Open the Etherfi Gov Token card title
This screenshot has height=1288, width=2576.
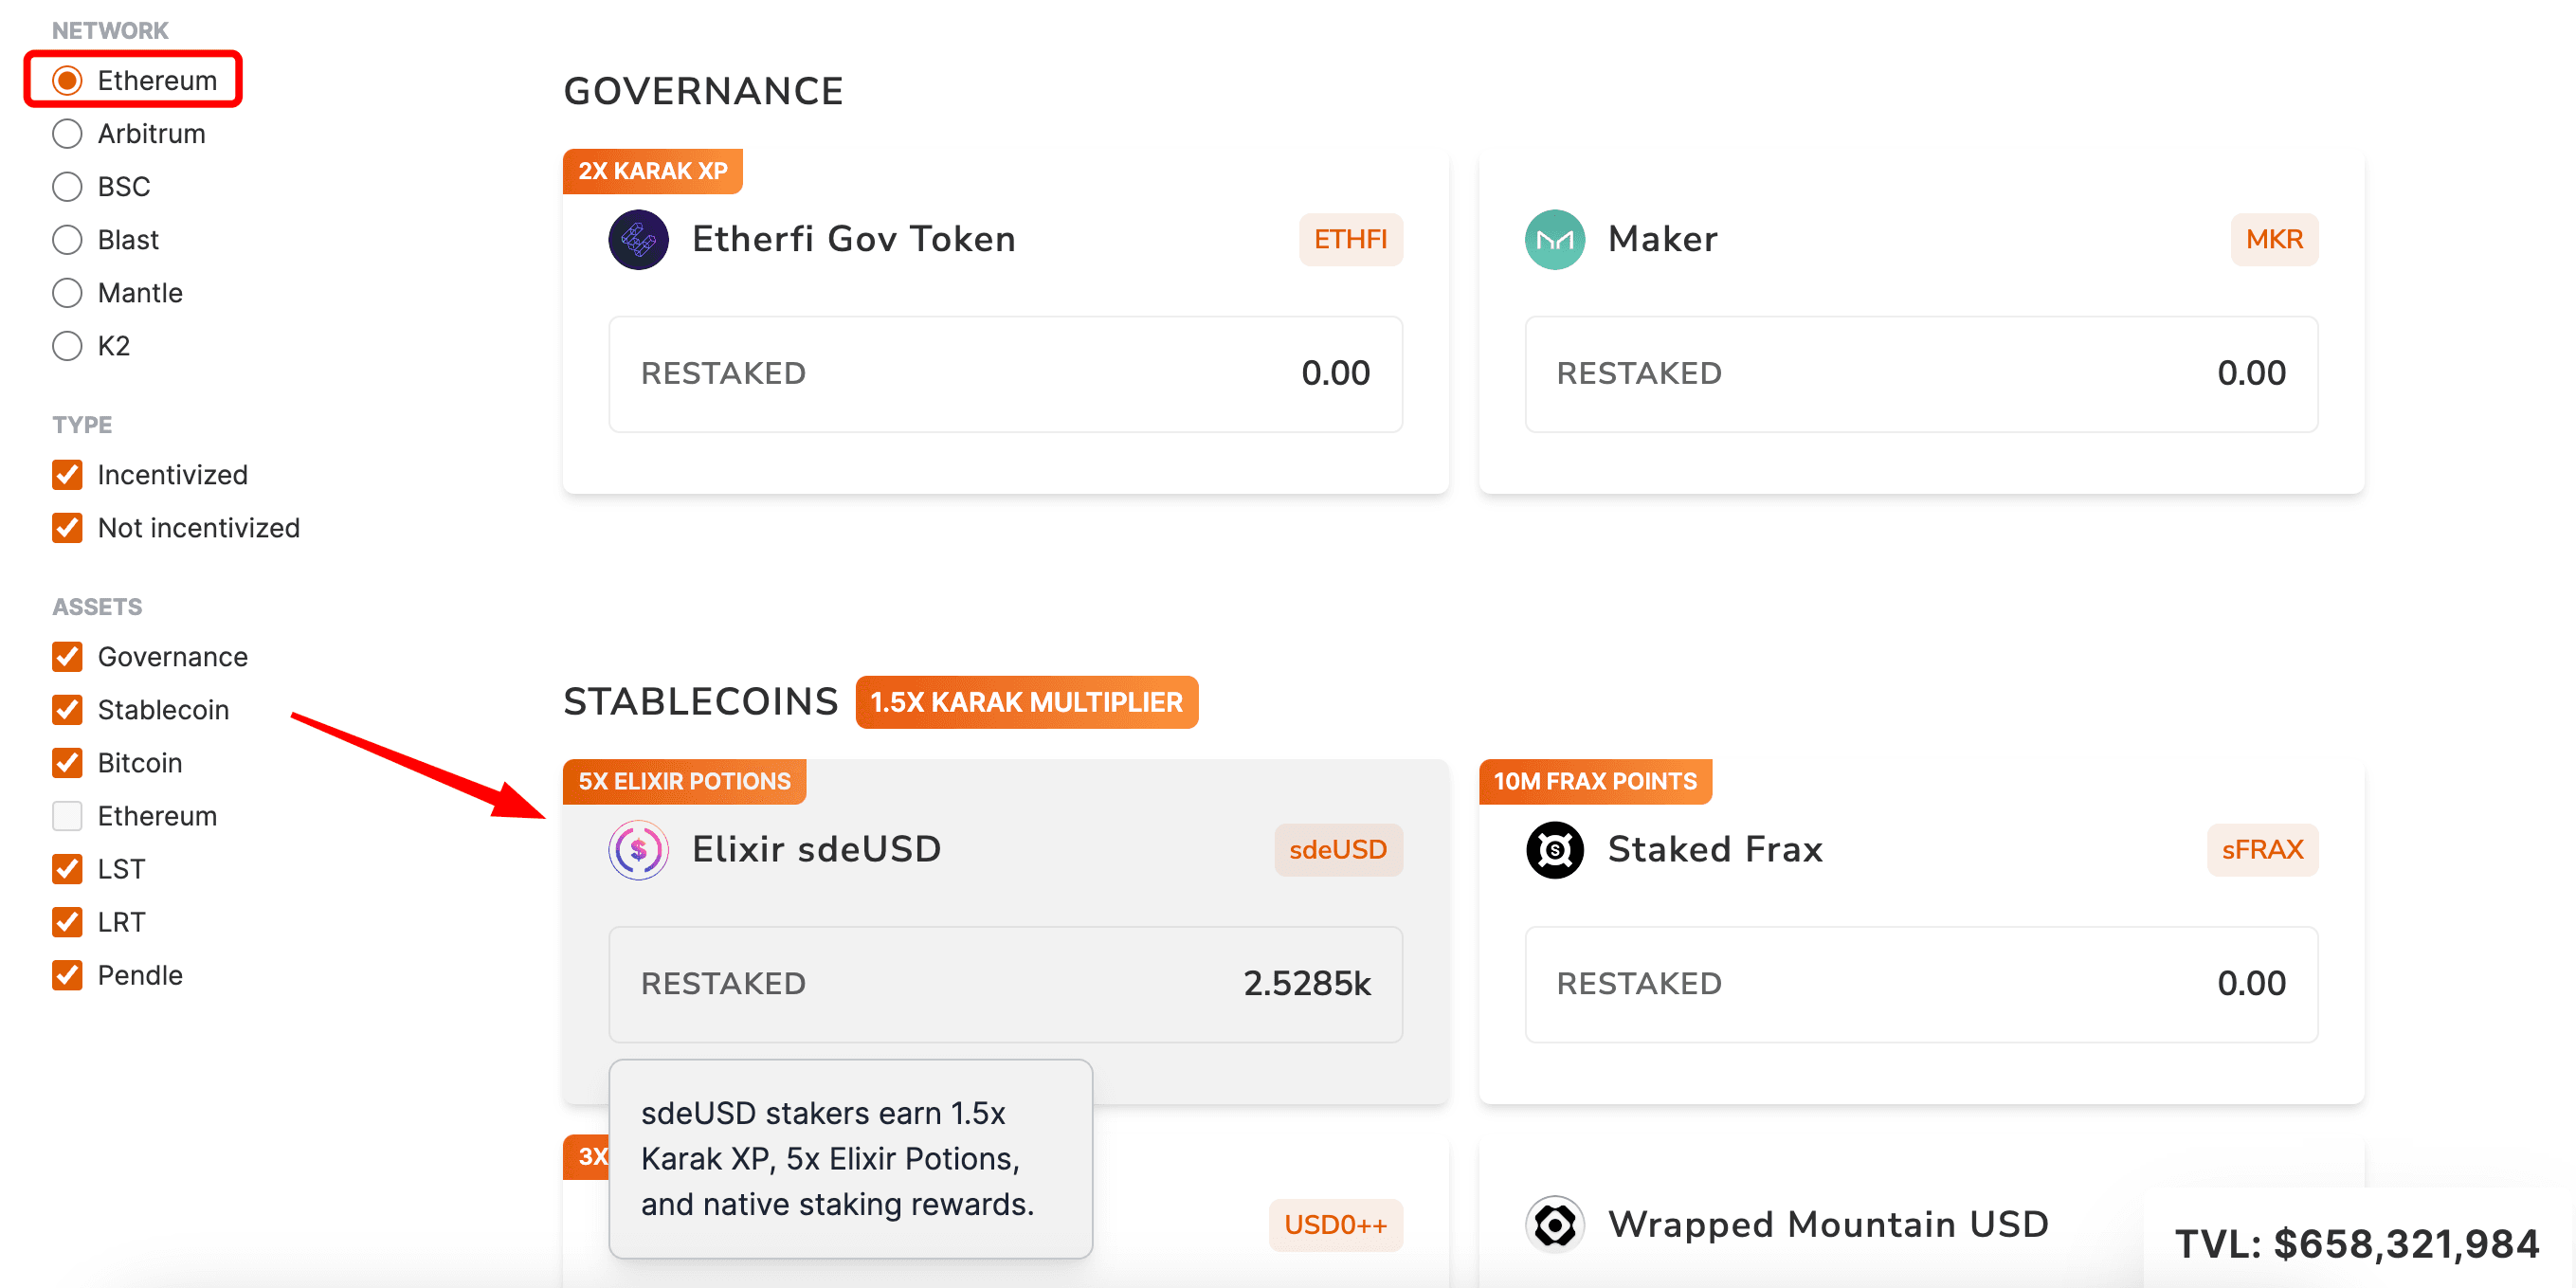pos(853,239)
